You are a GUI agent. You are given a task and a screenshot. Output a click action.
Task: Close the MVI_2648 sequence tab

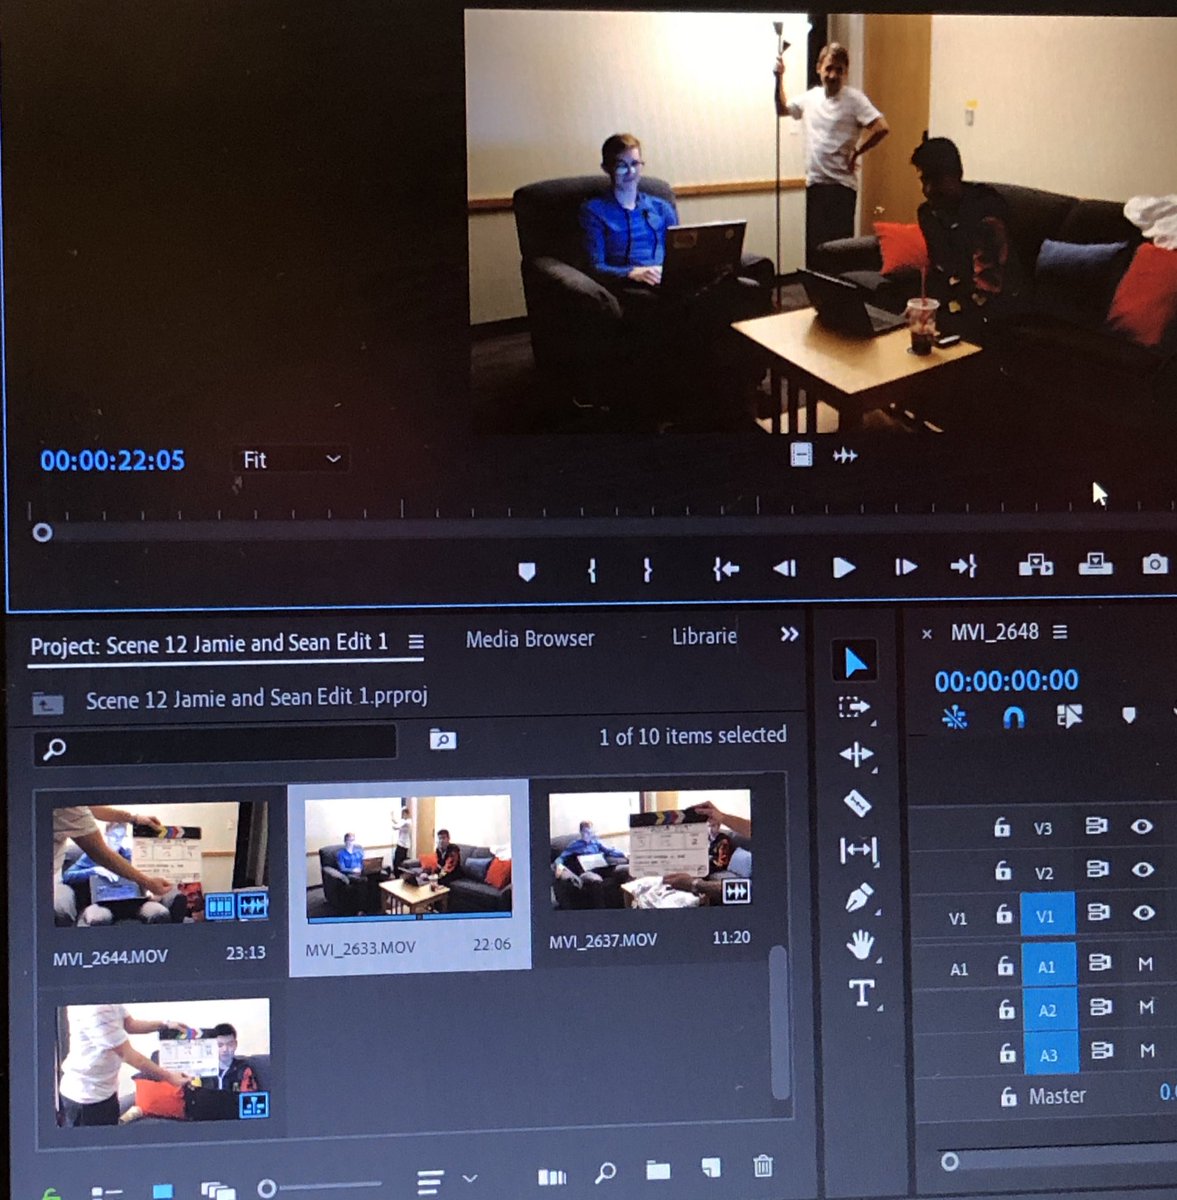[x=927, y=634]
